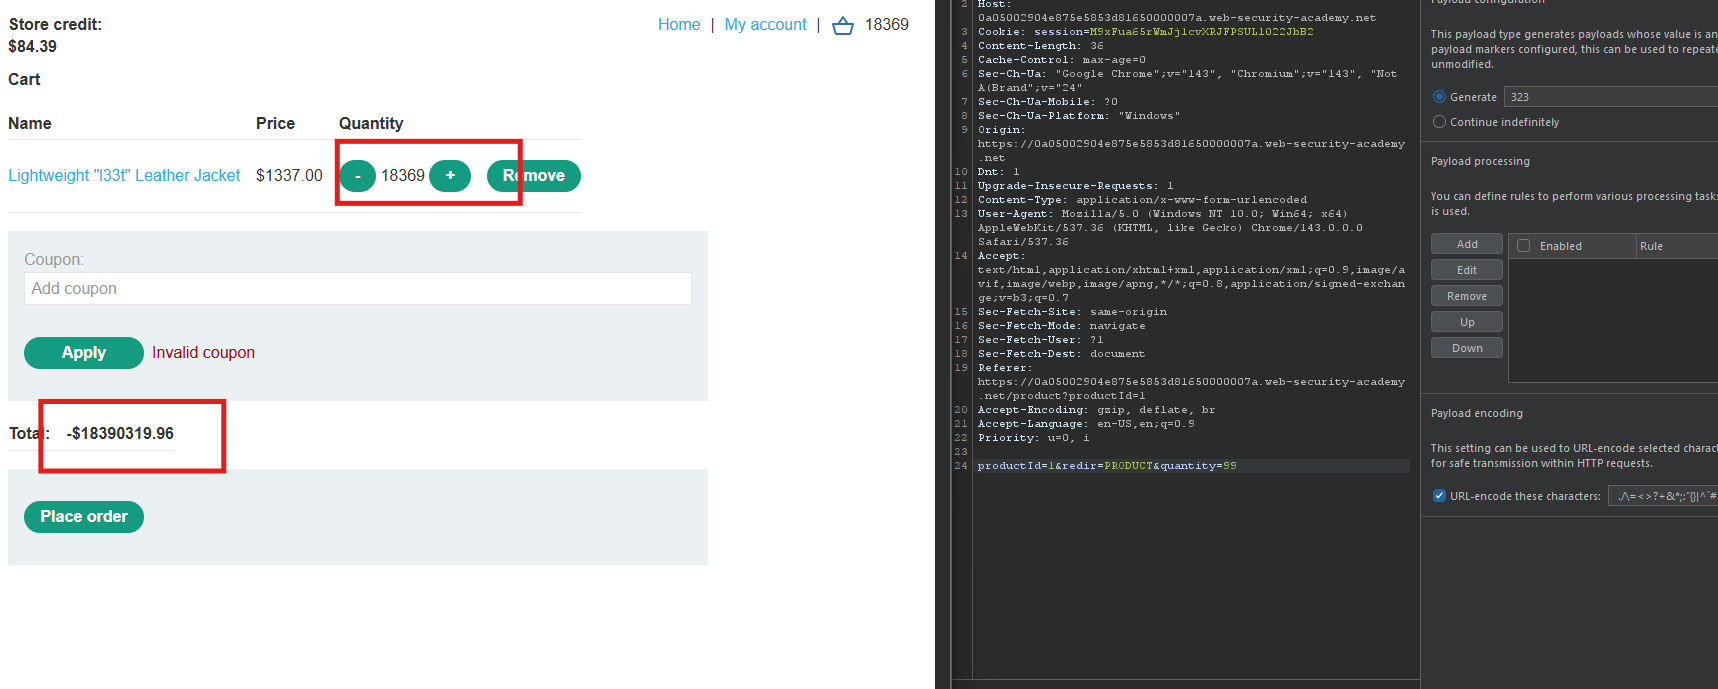Click the Invalid coupon message
The image size is (1718, 689).
coord(203,353)
